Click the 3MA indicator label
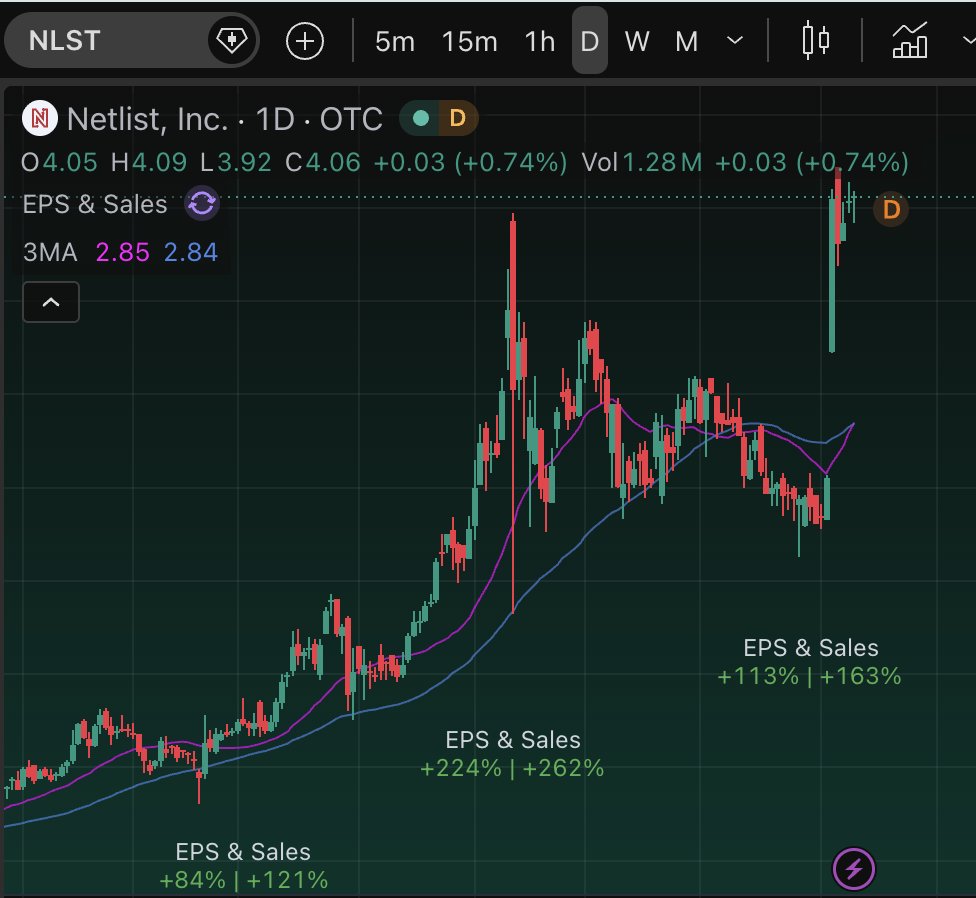This screenshot has height=898, width=976. pos(50,252)
